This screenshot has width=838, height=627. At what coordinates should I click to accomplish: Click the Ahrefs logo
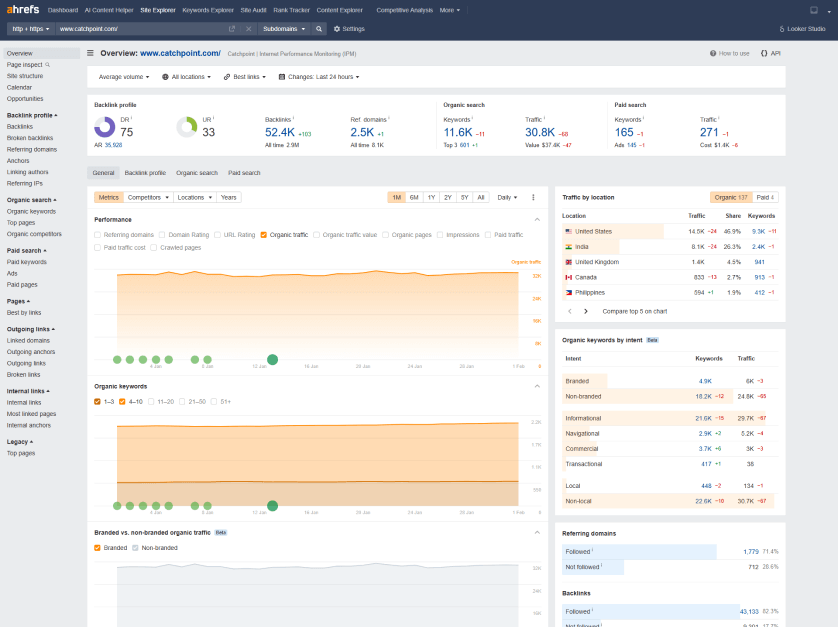22,10
